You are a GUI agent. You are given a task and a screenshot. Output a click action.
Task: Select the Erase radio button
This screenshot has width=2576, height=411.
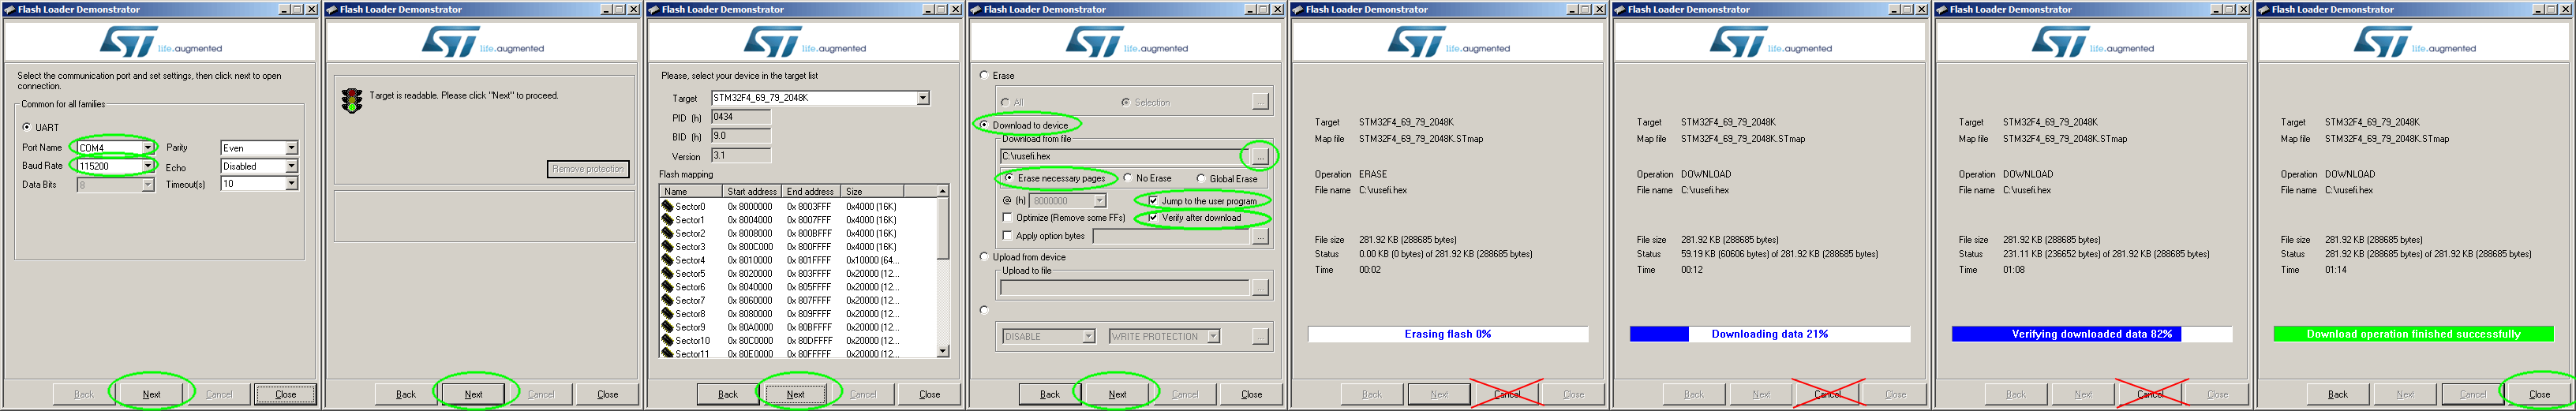click(984, 75)
